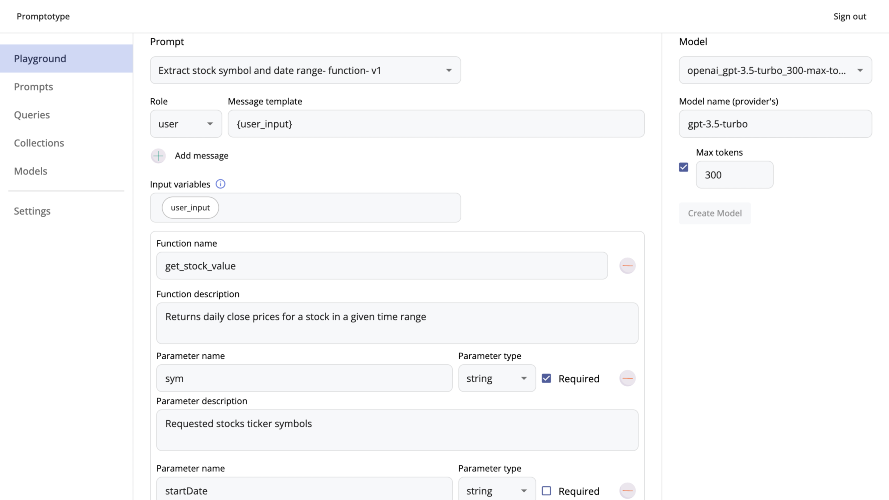Click into the Function description textarea
The image size is (889, 500).
click(397, 323)
